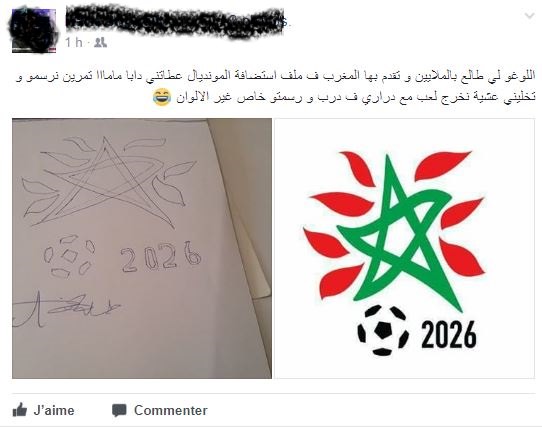
Task: Click the friends audience icon beside timestamp
Action: tap(101, 43)
